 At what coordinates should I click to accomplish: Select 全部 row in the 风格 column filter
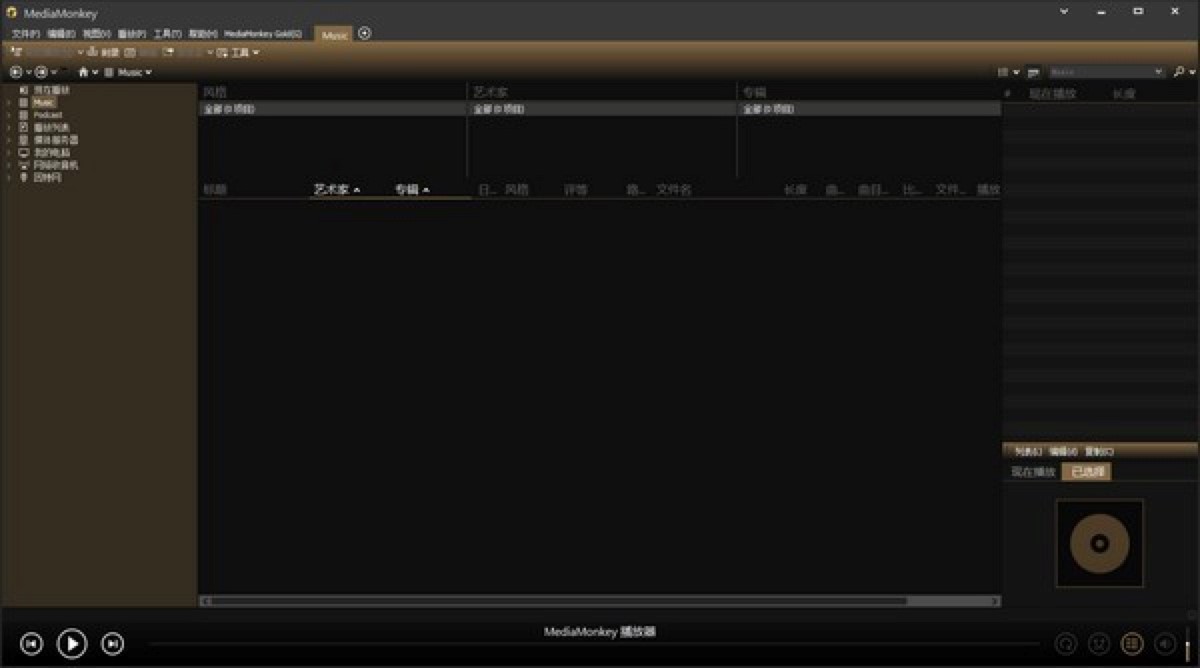[x=332, y=109]
